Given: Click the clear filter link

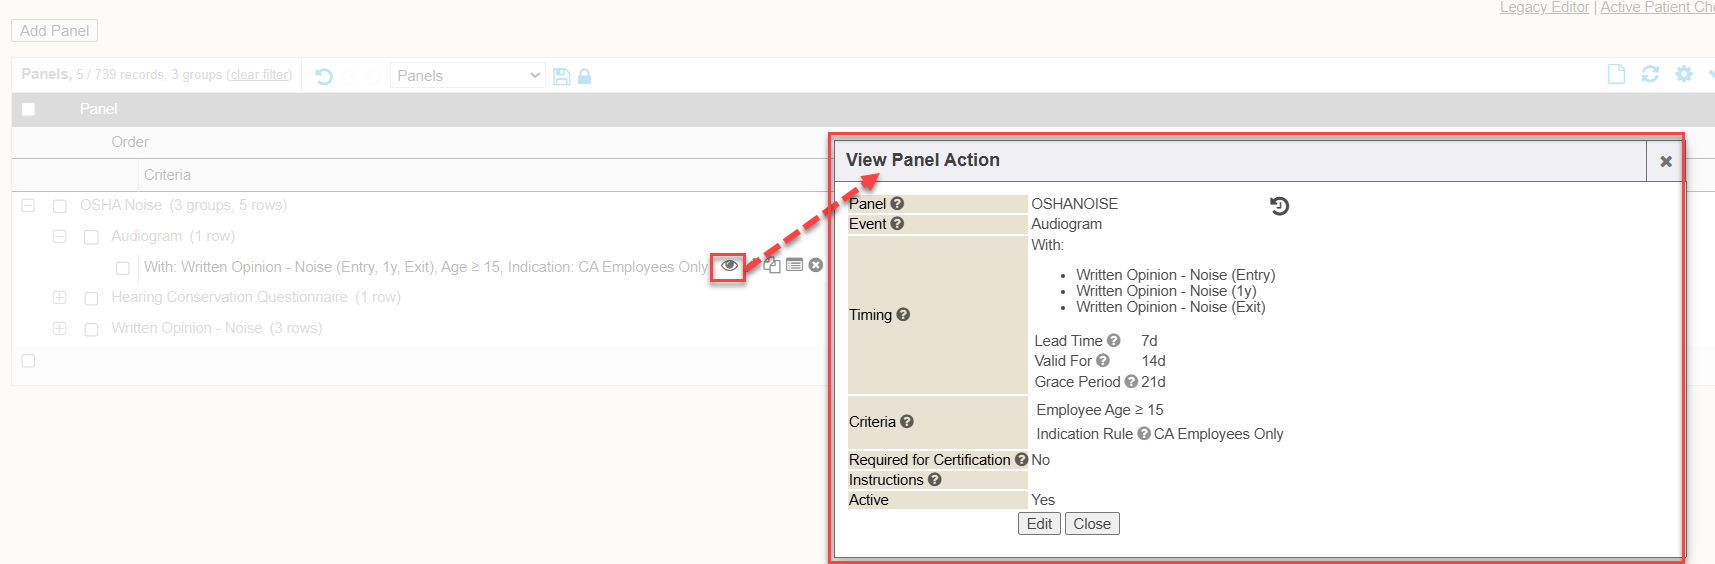Looking at the screenshot, I should tap(259, 75).
